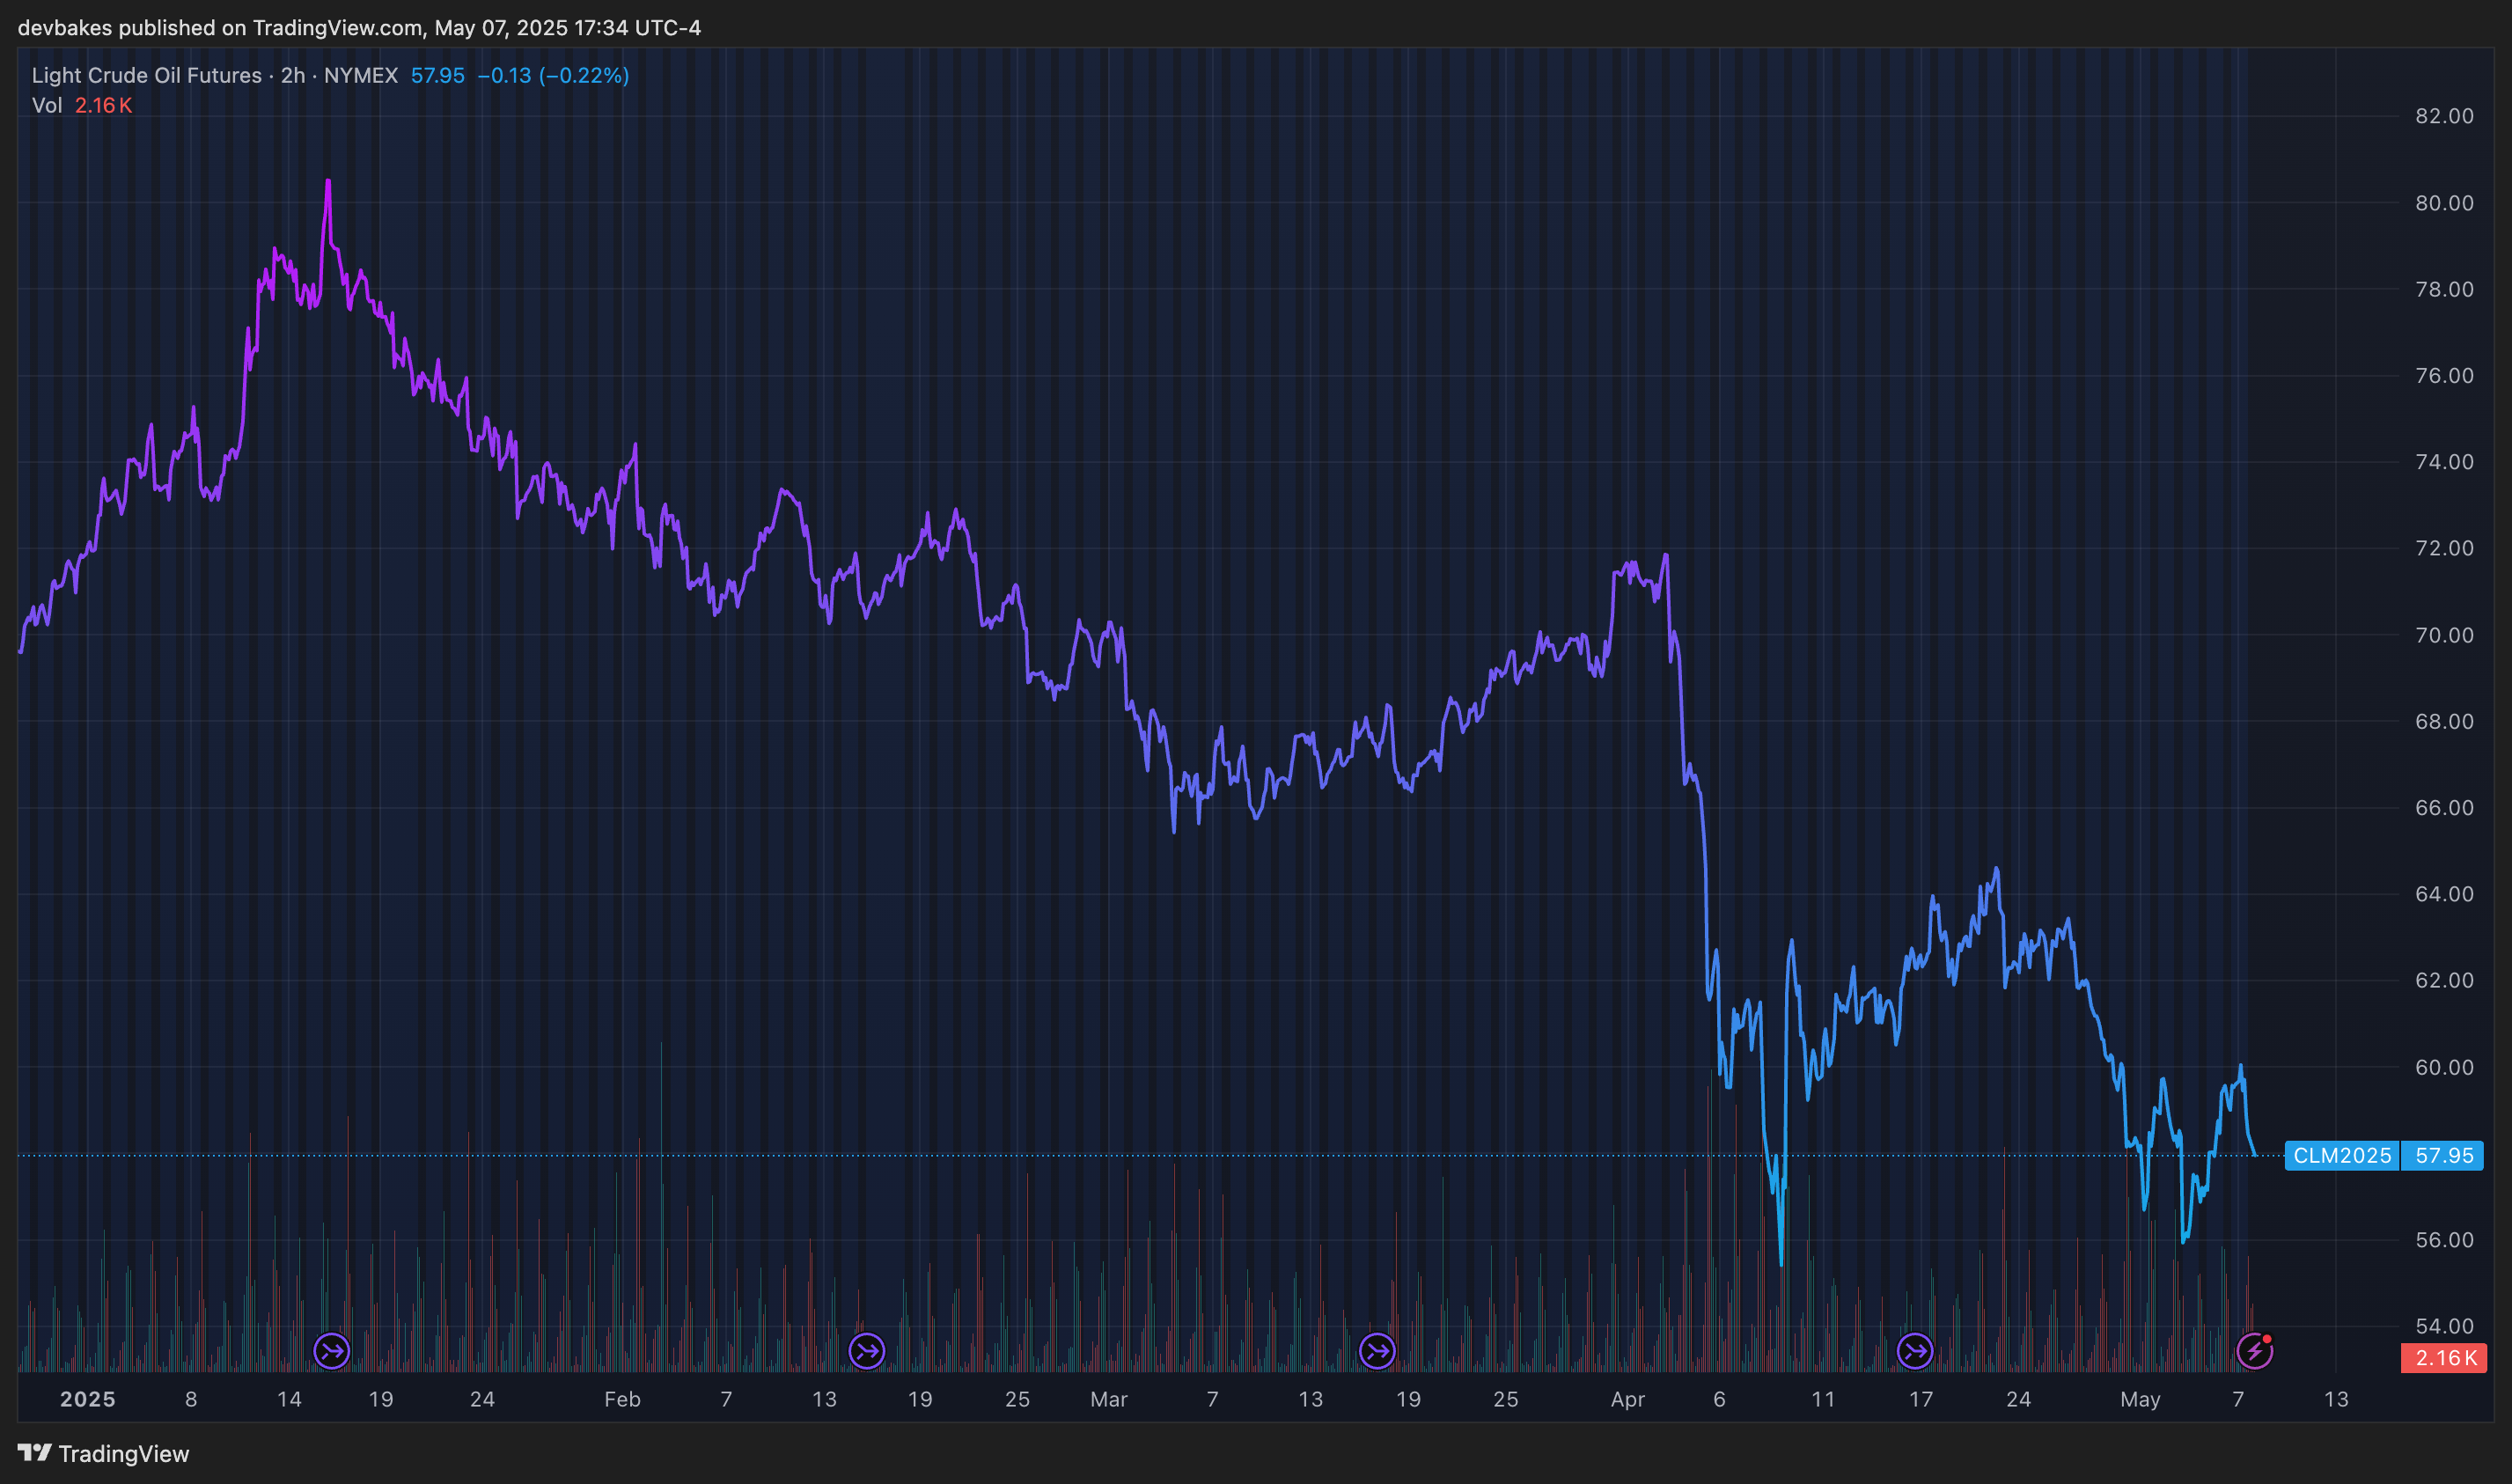This screenshot has width=2512, height=1484.
Task: Click the 82.00 level on the price axis
Action: point(2444,116)
